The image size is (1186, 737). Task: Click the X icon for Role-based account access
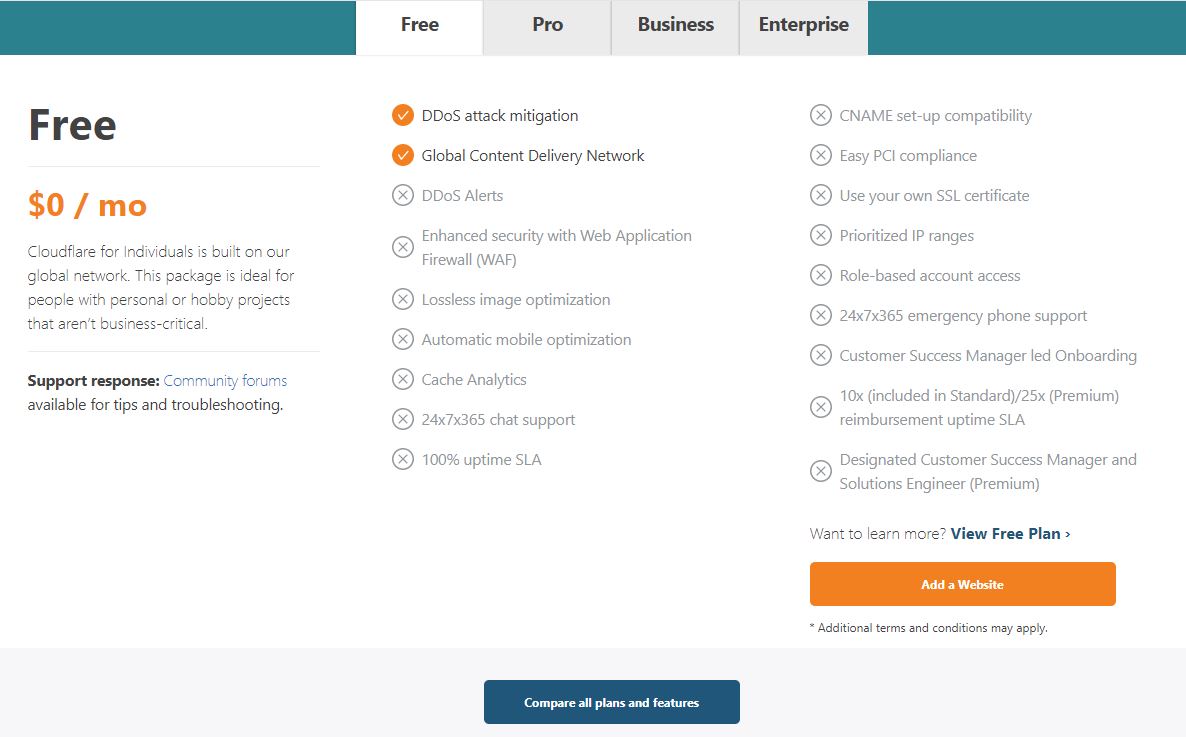point(821,276)
